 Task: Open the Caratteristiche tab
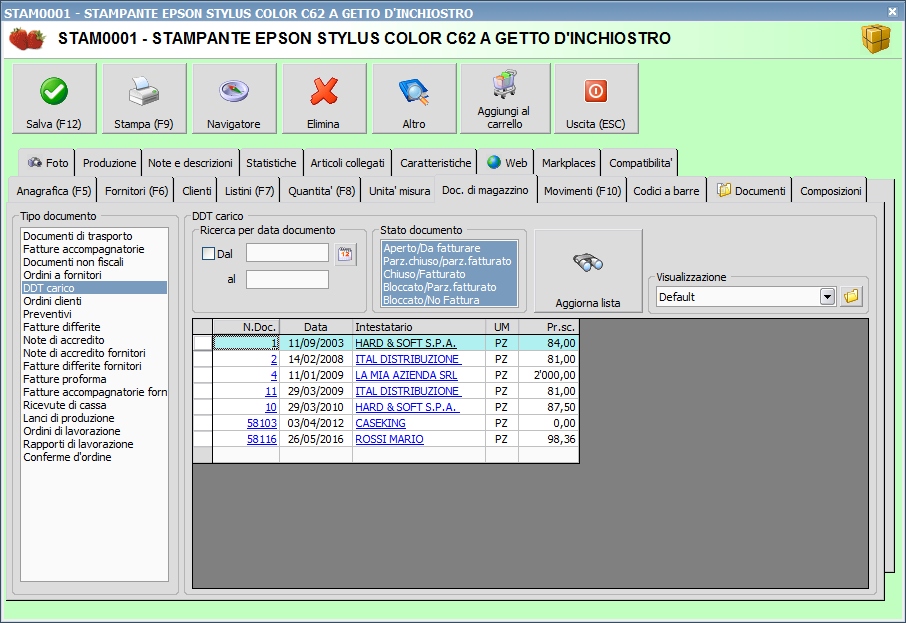click(436, 163)
